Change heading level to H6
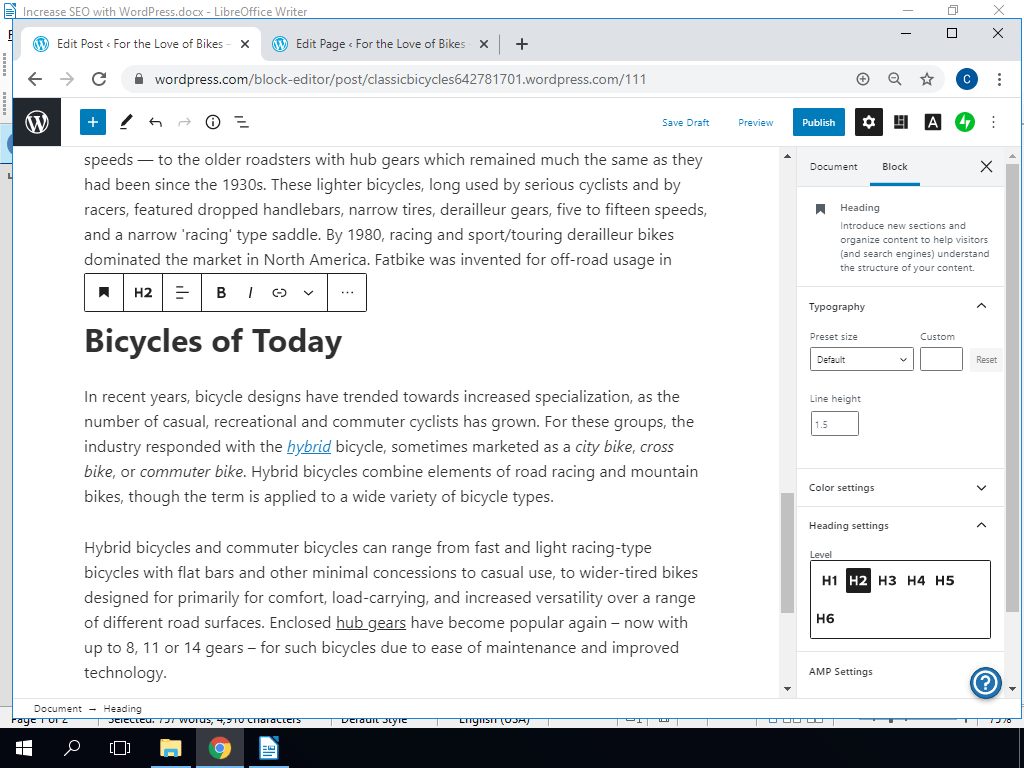 pyautogui.click(x=826, y=618)
